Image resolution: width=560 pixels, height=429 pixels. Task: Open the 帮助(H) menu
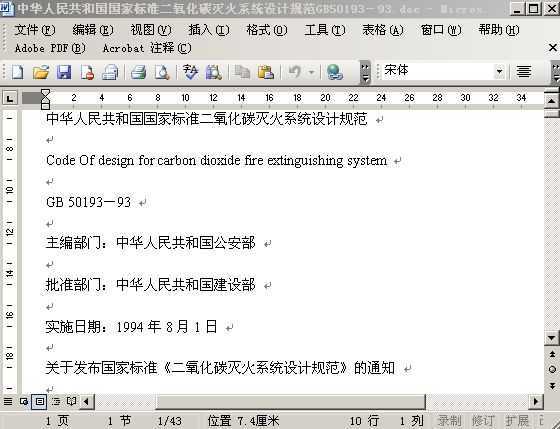pyautogui.click(x=499, y=30)
